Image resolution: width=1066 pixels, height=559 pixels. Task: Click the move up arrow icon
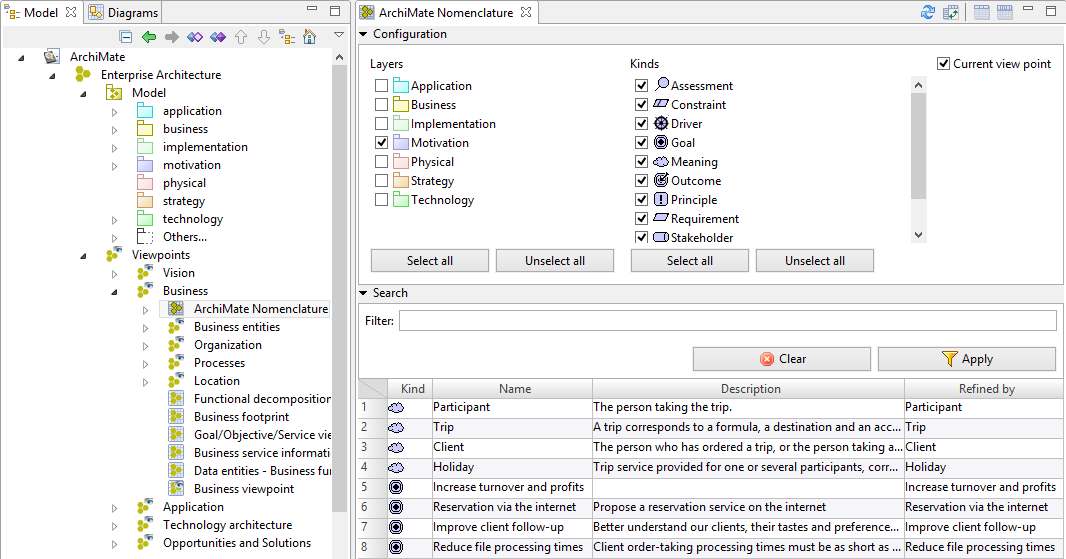(x=241, y=37)
